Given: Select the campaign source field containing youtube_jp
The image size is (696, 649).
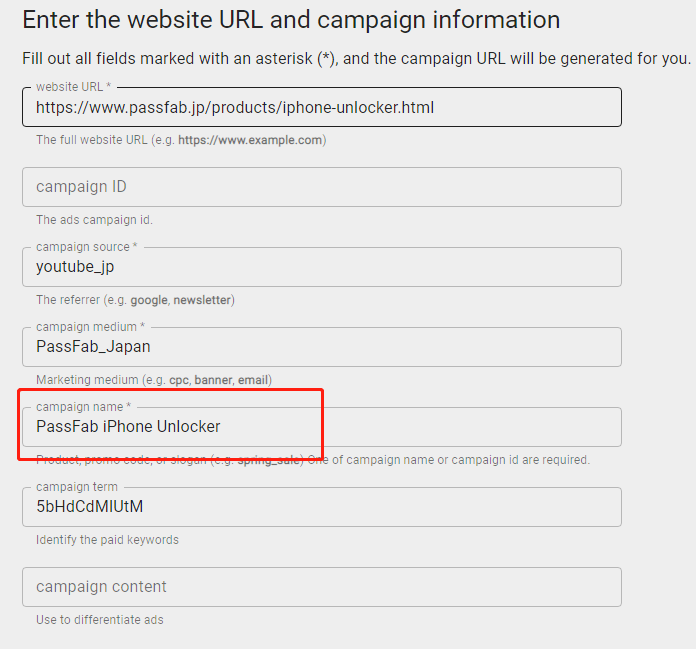Looking at the screenshot, I should tap(320, 267).
